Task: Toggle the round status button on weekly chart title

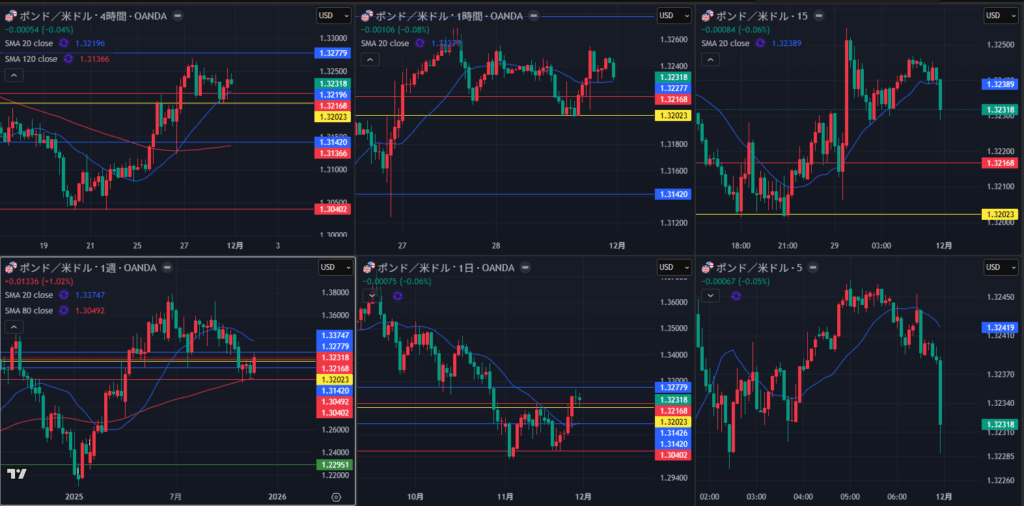Action: click(166, 267)
